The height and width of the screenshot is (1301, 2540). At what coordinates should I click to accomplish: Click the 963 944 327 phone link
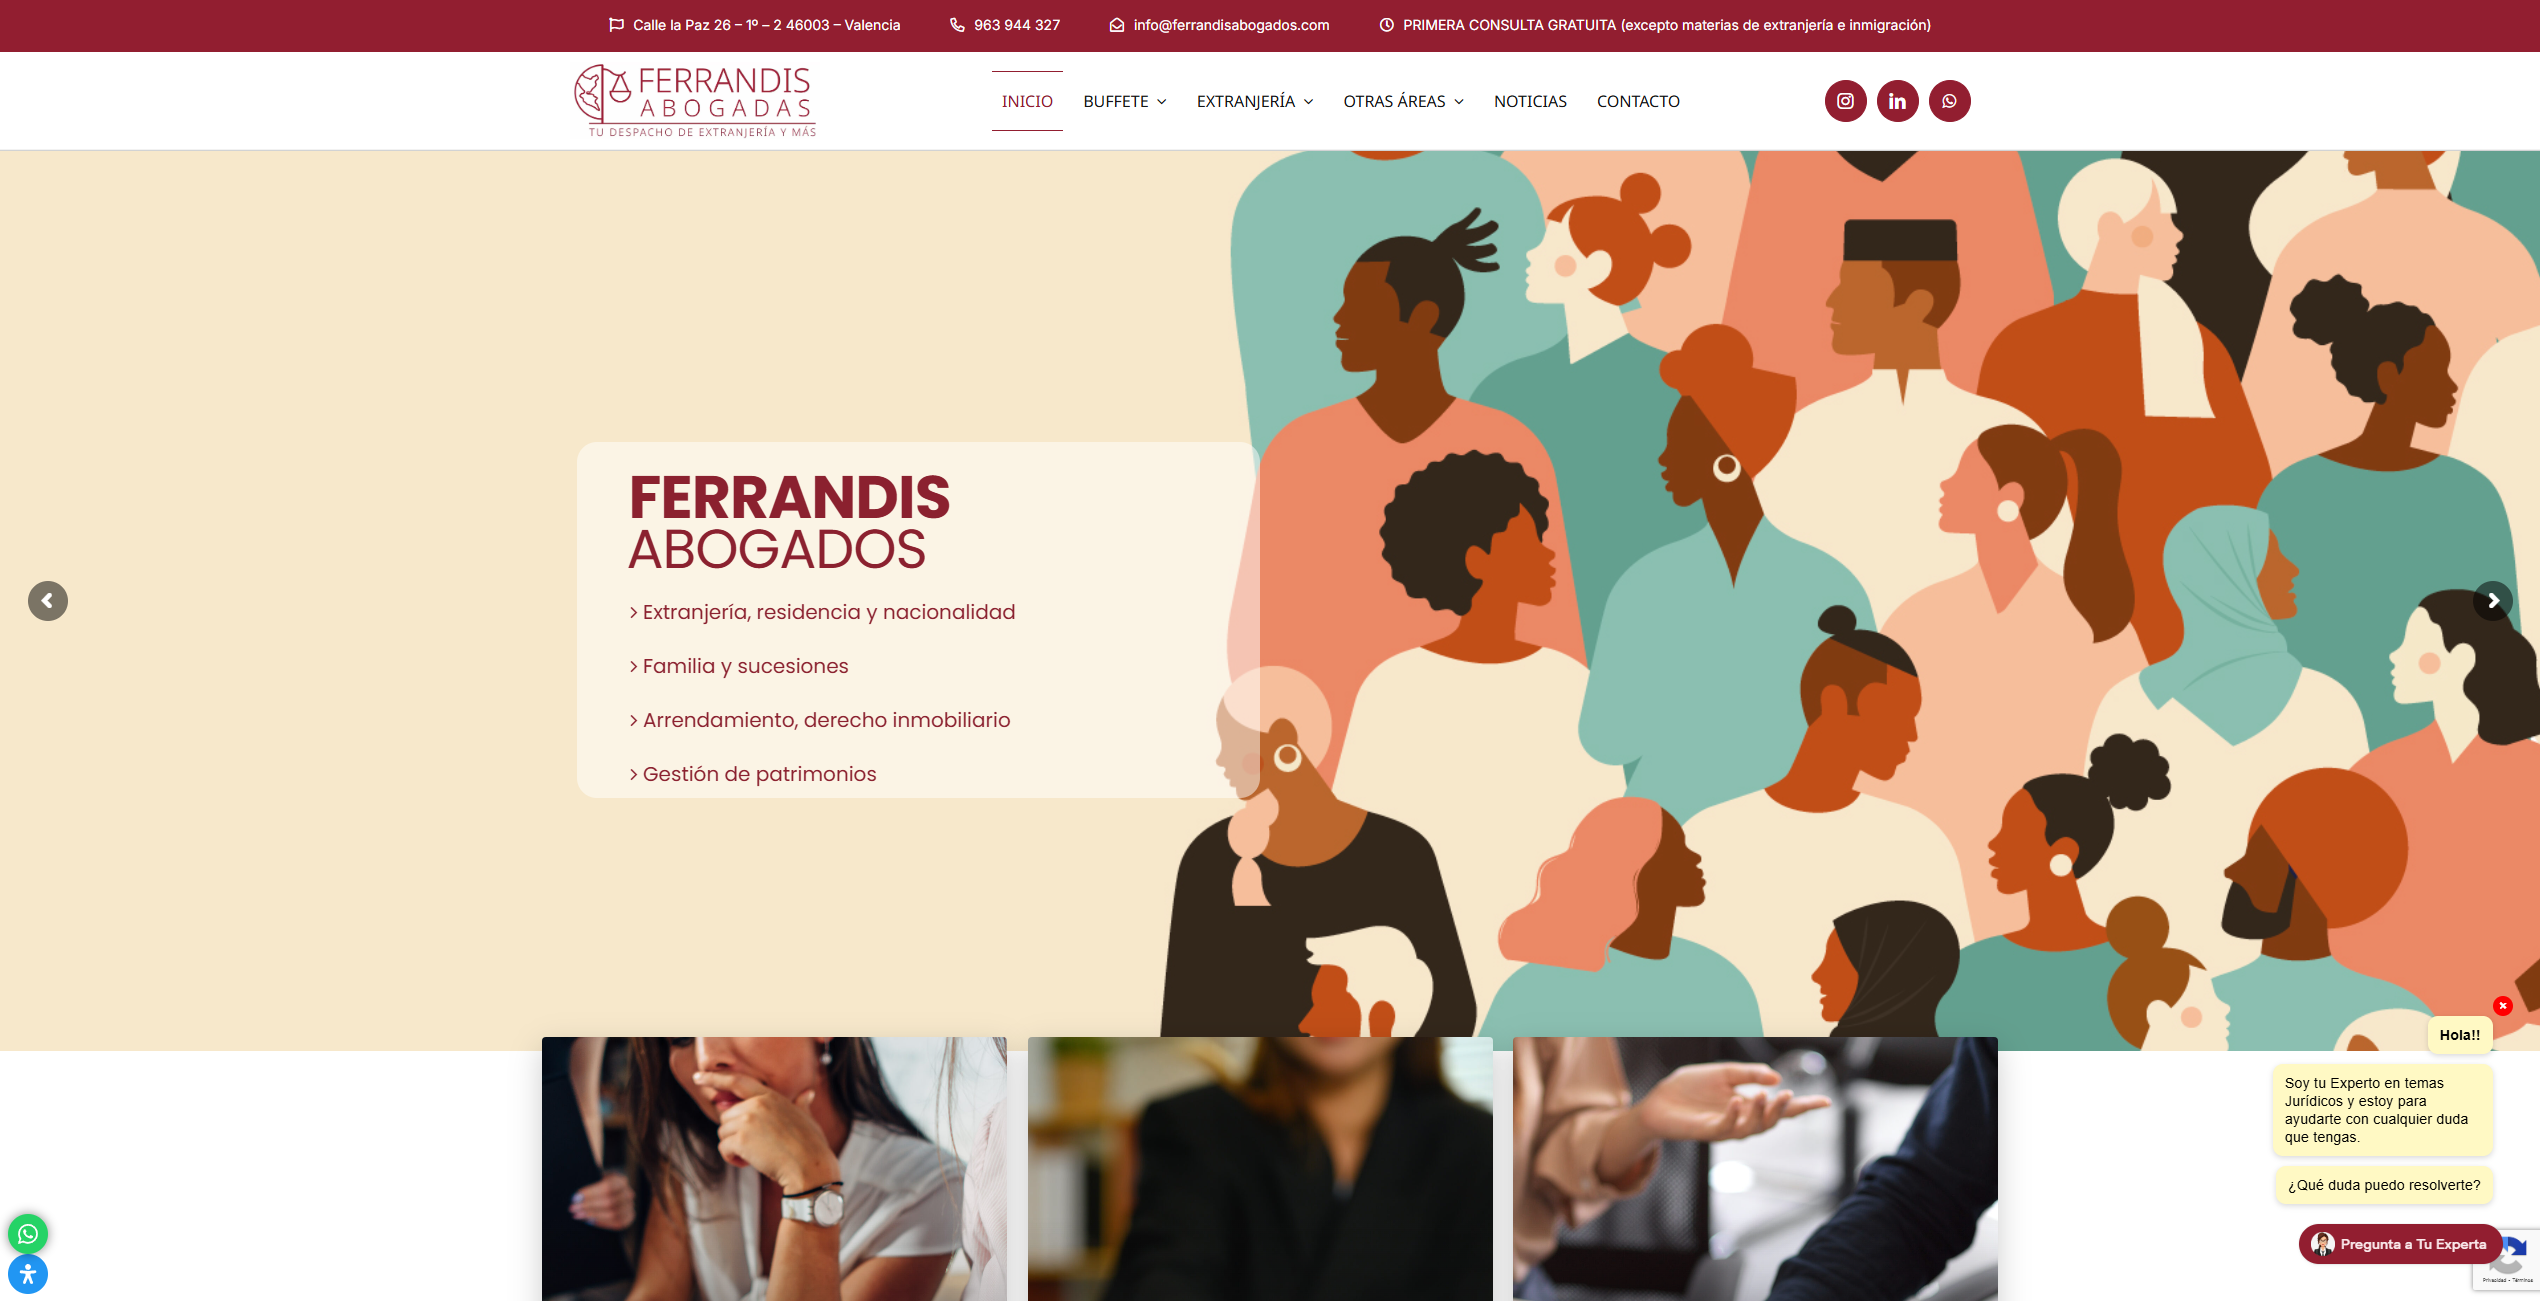point(1017,25)
